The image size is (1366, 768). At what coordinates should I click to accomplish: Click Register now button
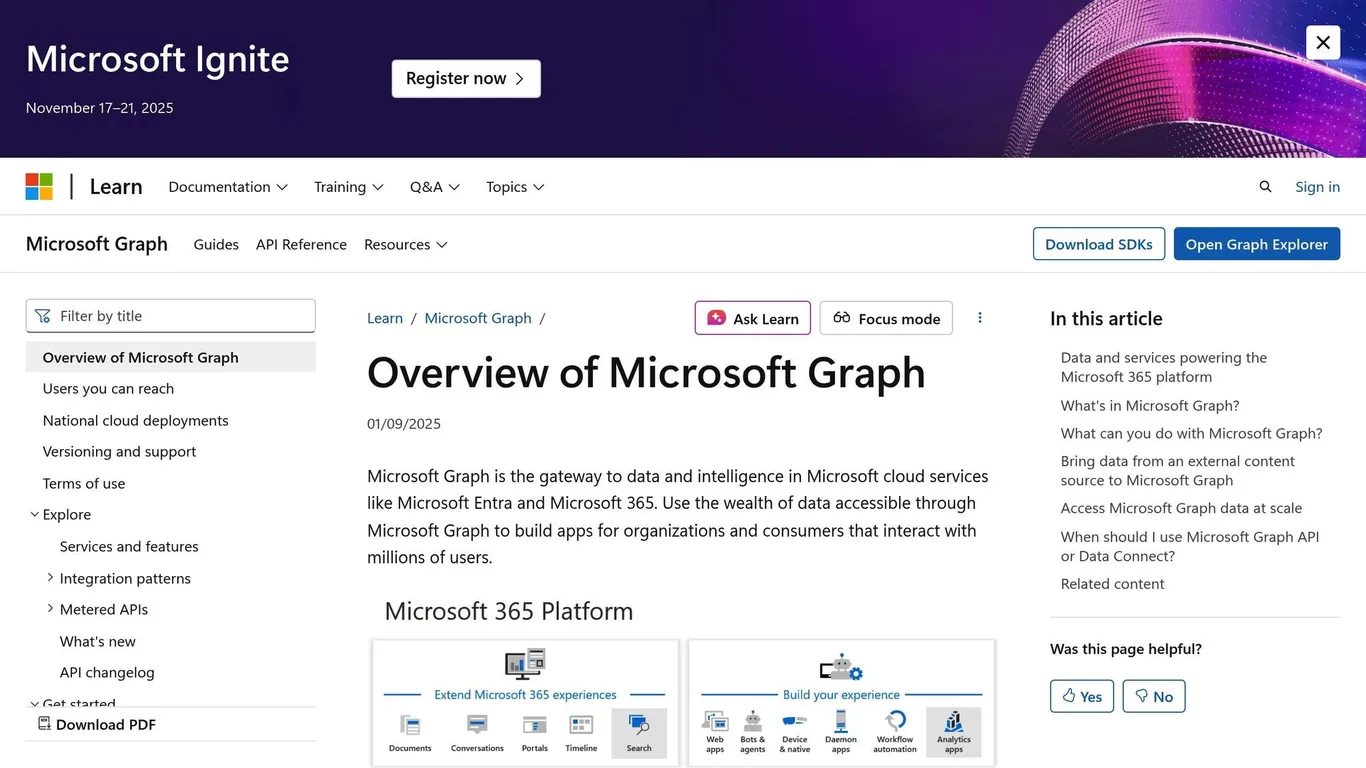pyautogui.click(x=466, y=79)
